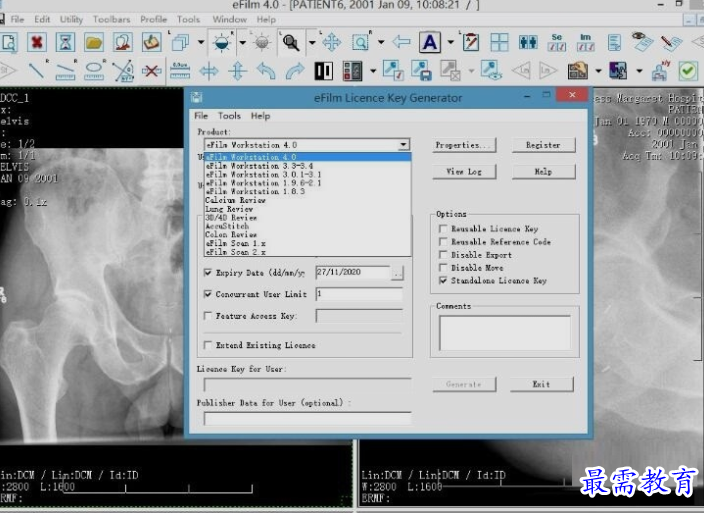Image resolution: width=704 pixels, height=513 pixels.
Task: Click the red X close study icon
Action: tap(37, 43)
